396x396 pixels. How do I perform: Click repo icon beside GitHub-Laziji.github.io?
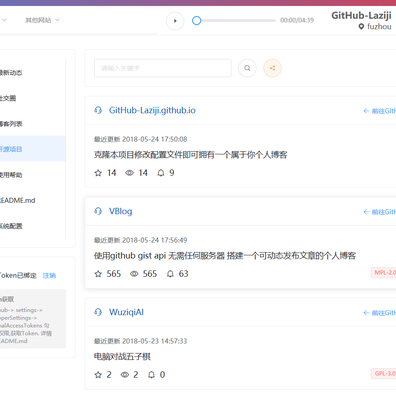98,110
